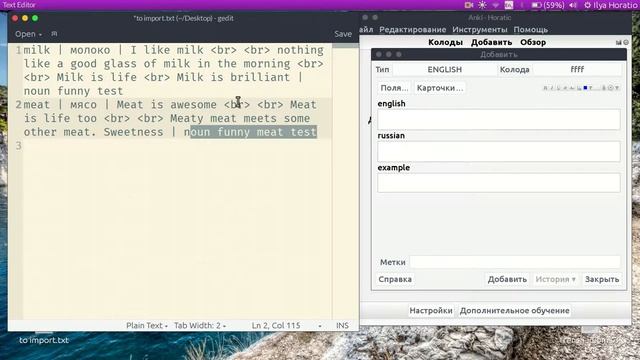Open the Помощь menu in Anki

click(531, 29)
